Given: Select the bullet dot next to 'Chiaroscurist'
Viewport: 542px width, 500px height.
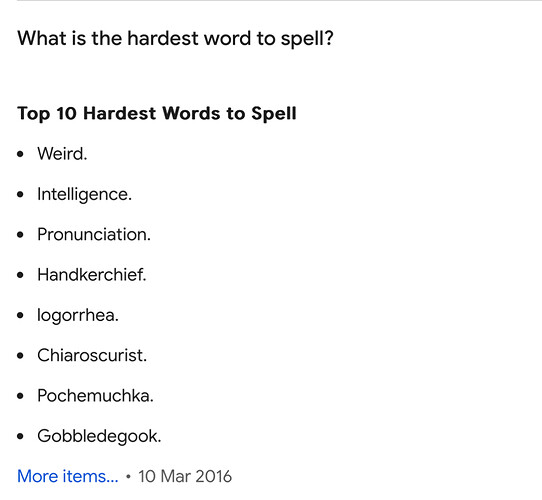Looking at the screenshot, I should tap(20, 356).
